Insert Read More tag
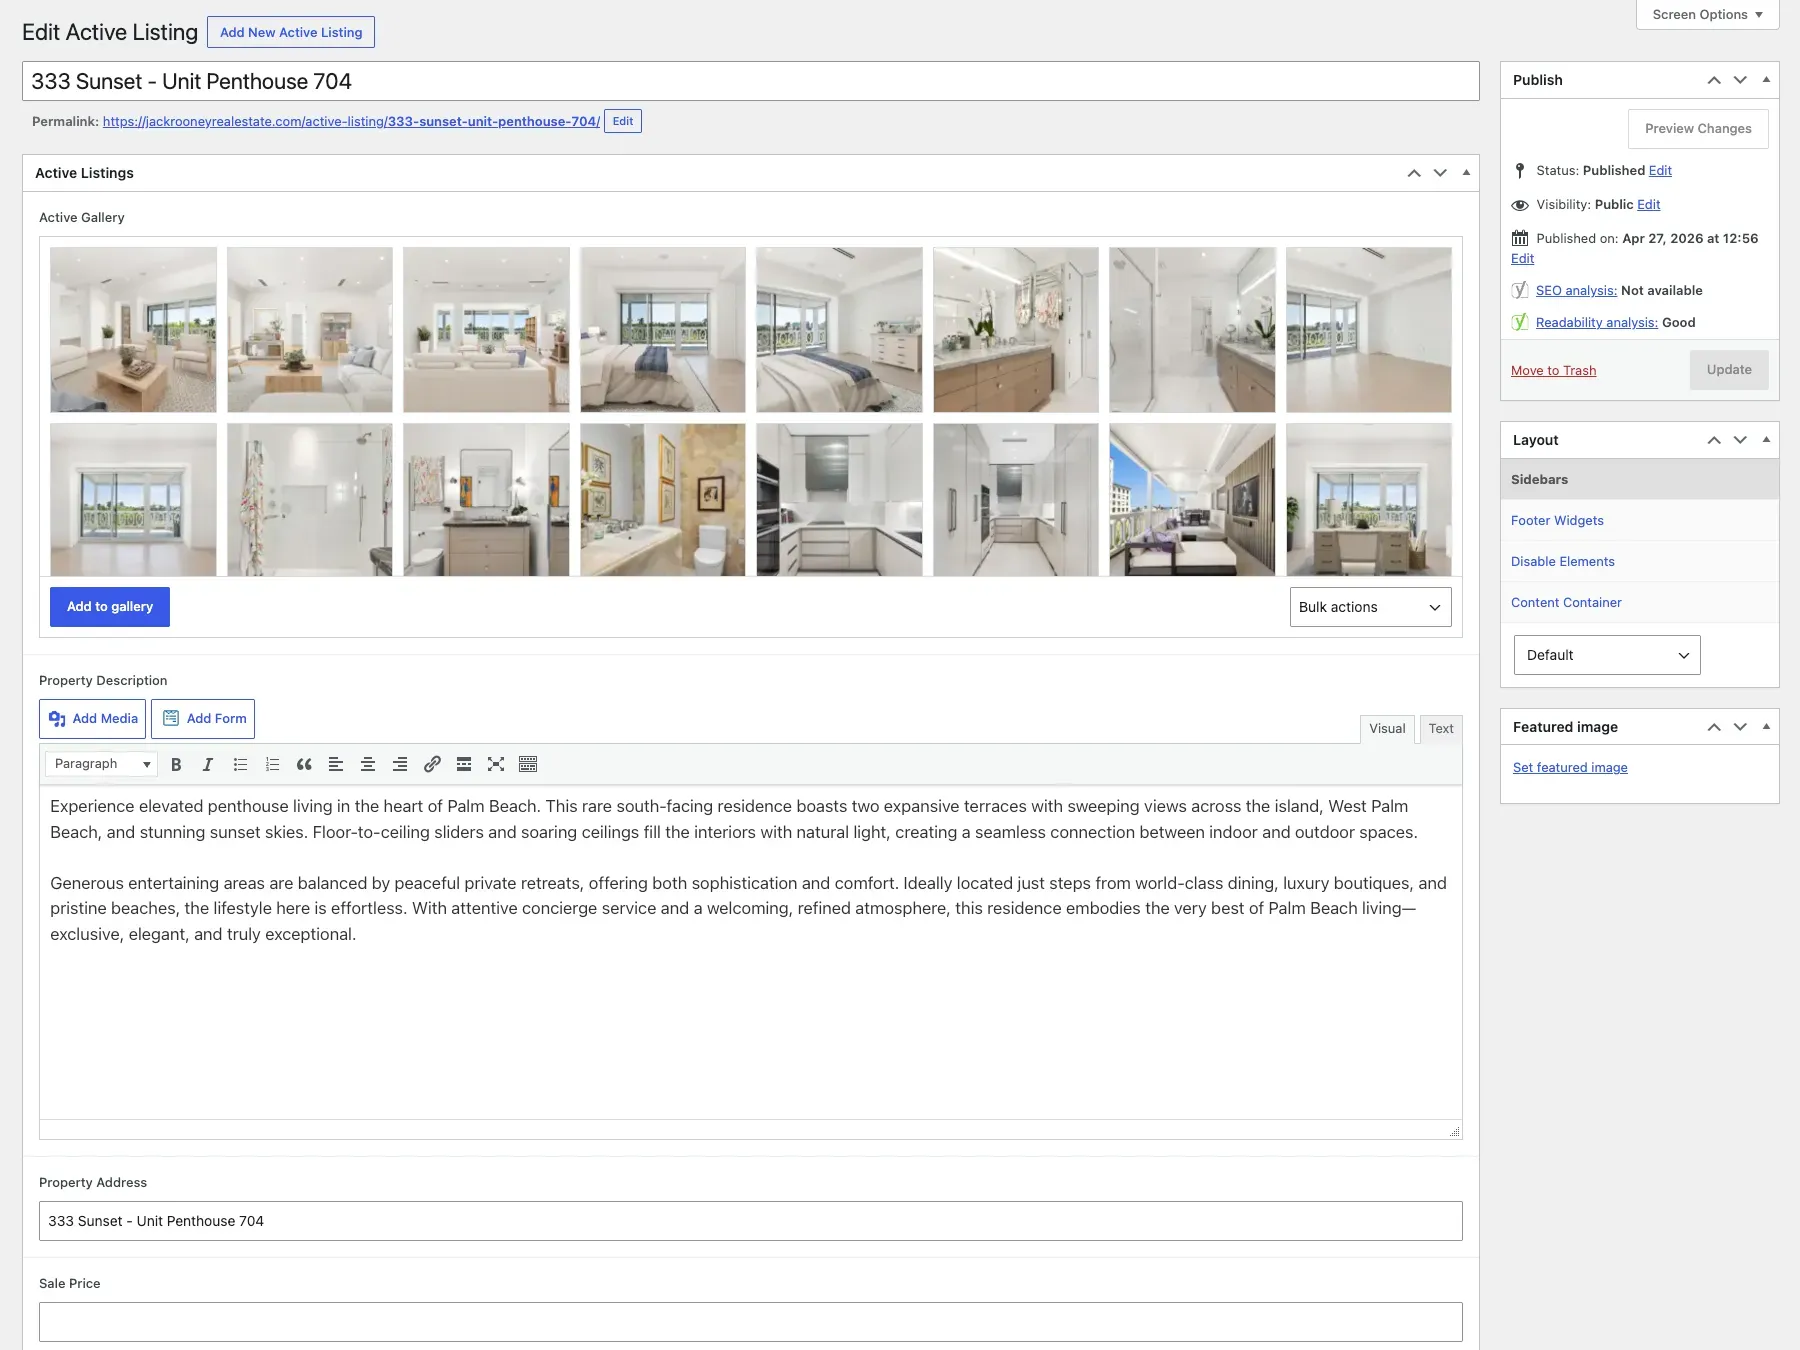1800x1350 pixels. [464, 764]
